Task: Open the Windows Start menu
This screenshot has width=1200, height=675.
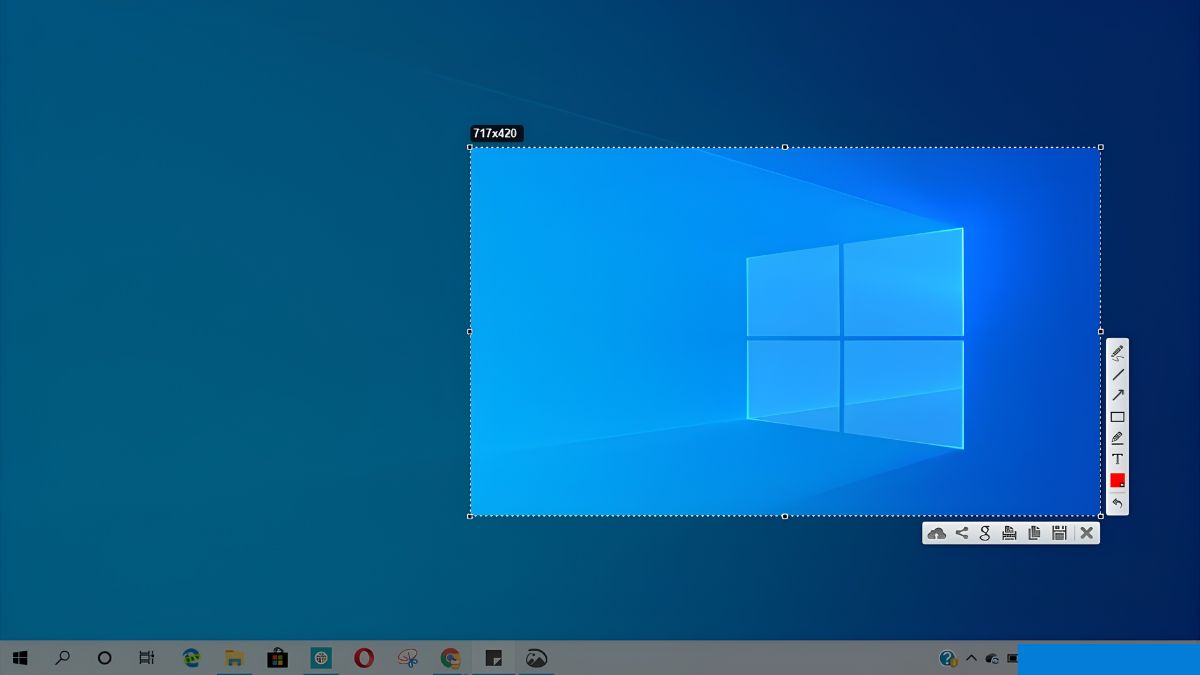Action: click(x=20, y=658)
